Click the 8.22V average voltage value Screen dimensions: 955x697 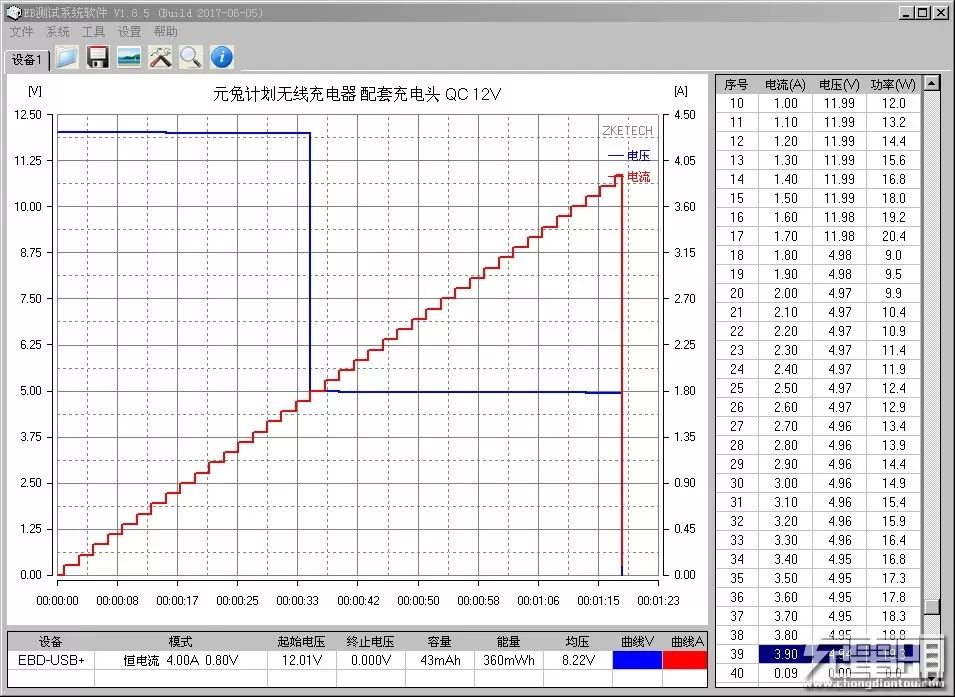[x=577, y=660]
